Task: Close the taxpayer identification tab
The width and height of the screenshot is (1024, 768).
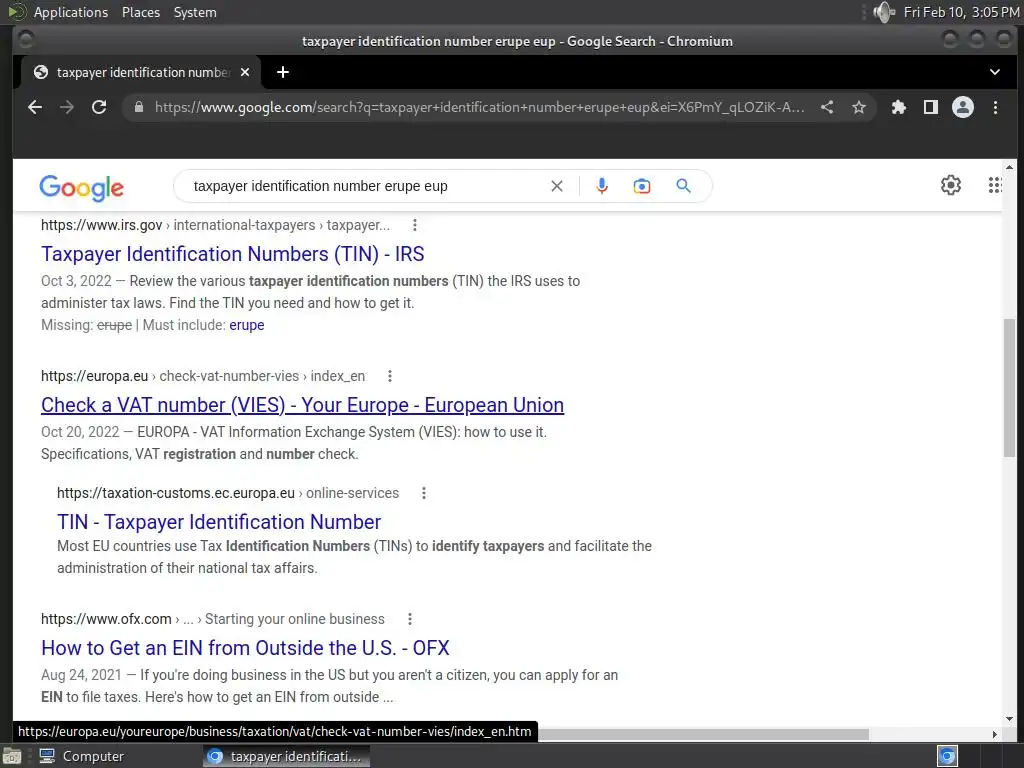Action: pyautogui.click(x=245, y=72)
